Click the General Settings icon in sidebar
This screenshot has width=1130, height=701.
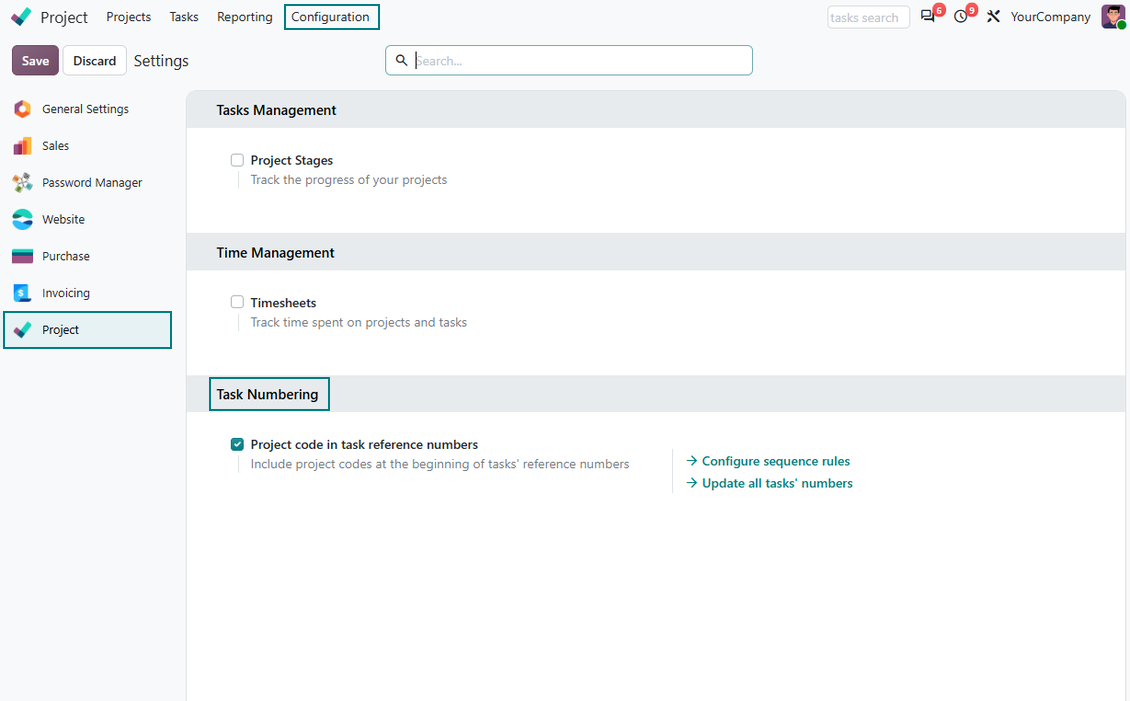[22, 109]
